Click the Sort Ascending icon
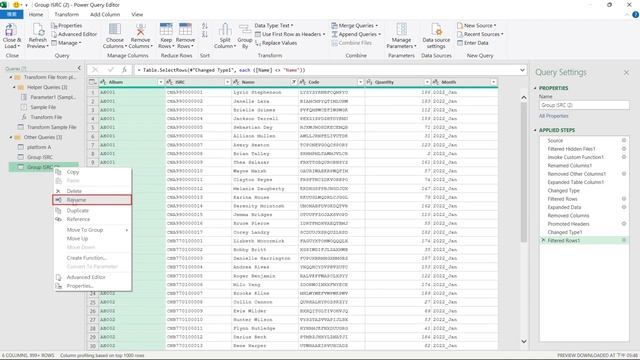This screenshot has width=640, height=360. (x=204, y=26)
